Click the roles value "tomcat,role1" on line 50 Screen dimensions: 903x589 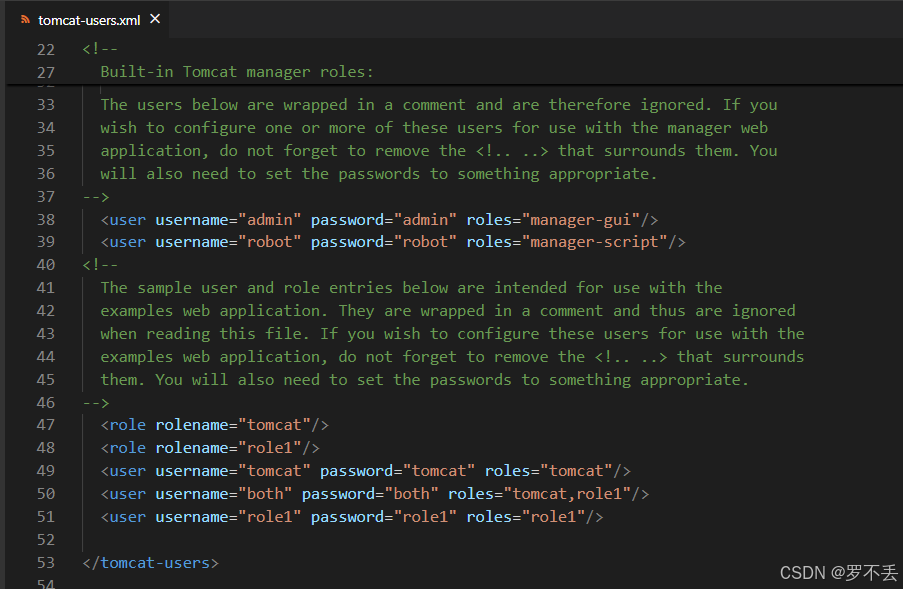pos(567,494)
